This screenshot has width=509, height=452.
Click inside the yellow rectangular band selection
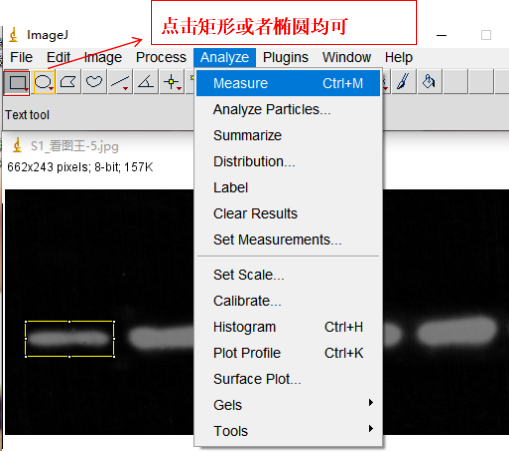(x=70, y=339)
